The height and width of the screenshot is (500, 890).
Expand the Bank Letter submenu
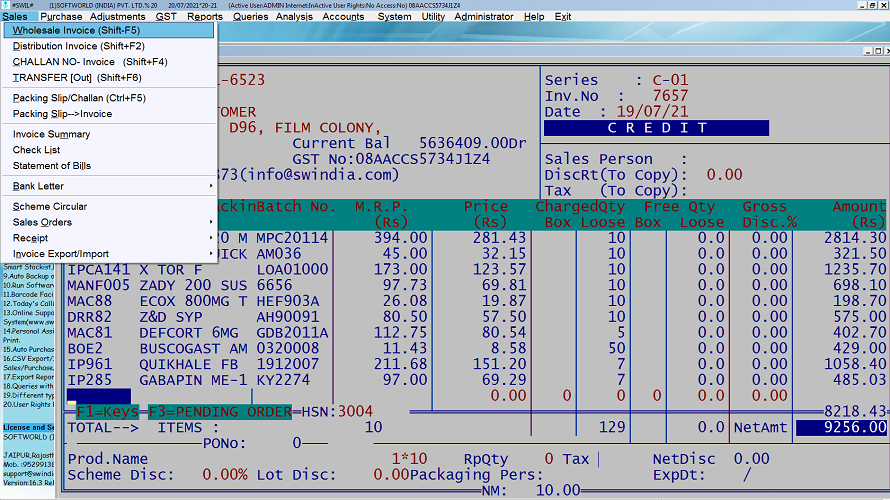point(38,186)
